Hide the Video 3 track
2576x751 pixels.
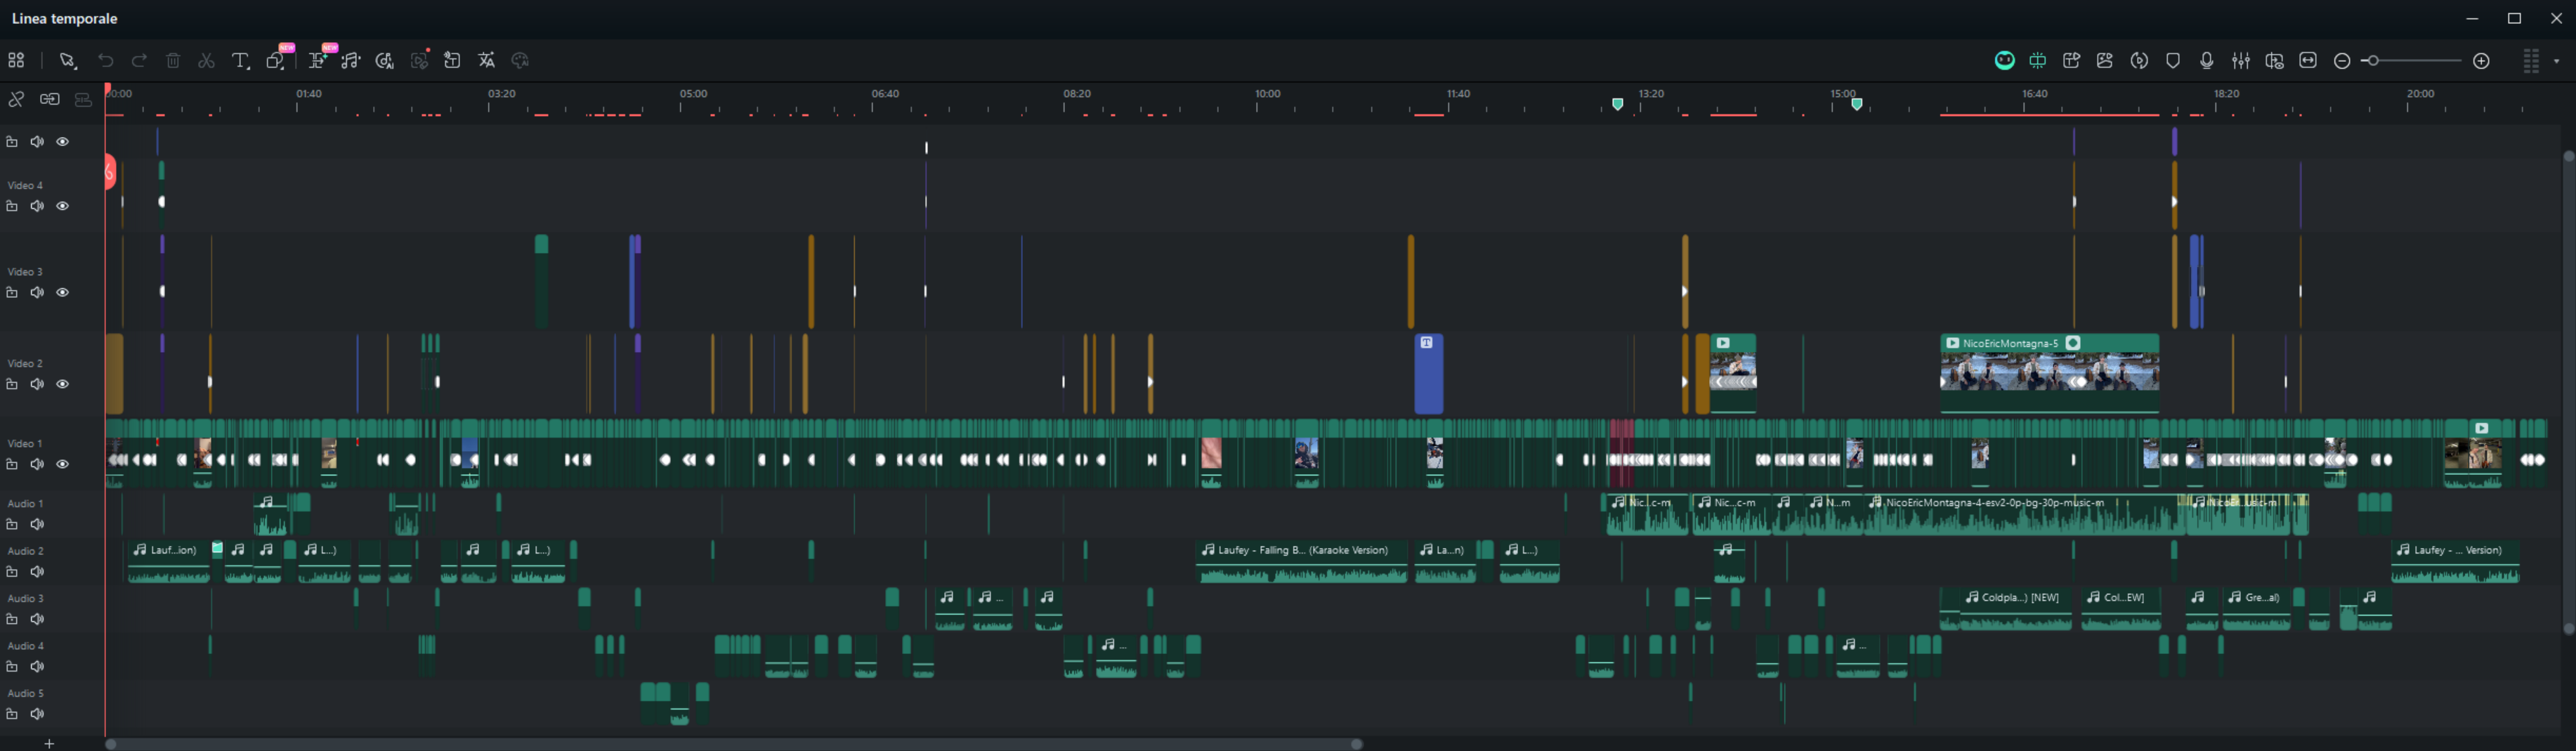(62, 293)
